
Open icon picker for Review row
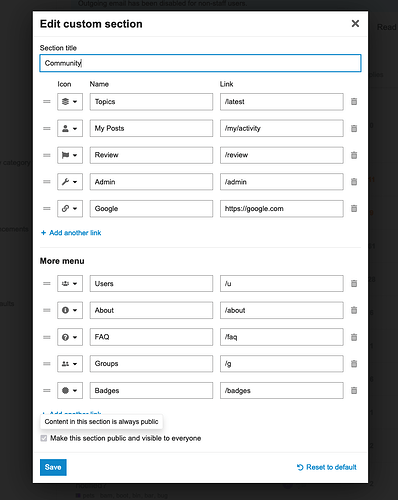pos(70,155)
